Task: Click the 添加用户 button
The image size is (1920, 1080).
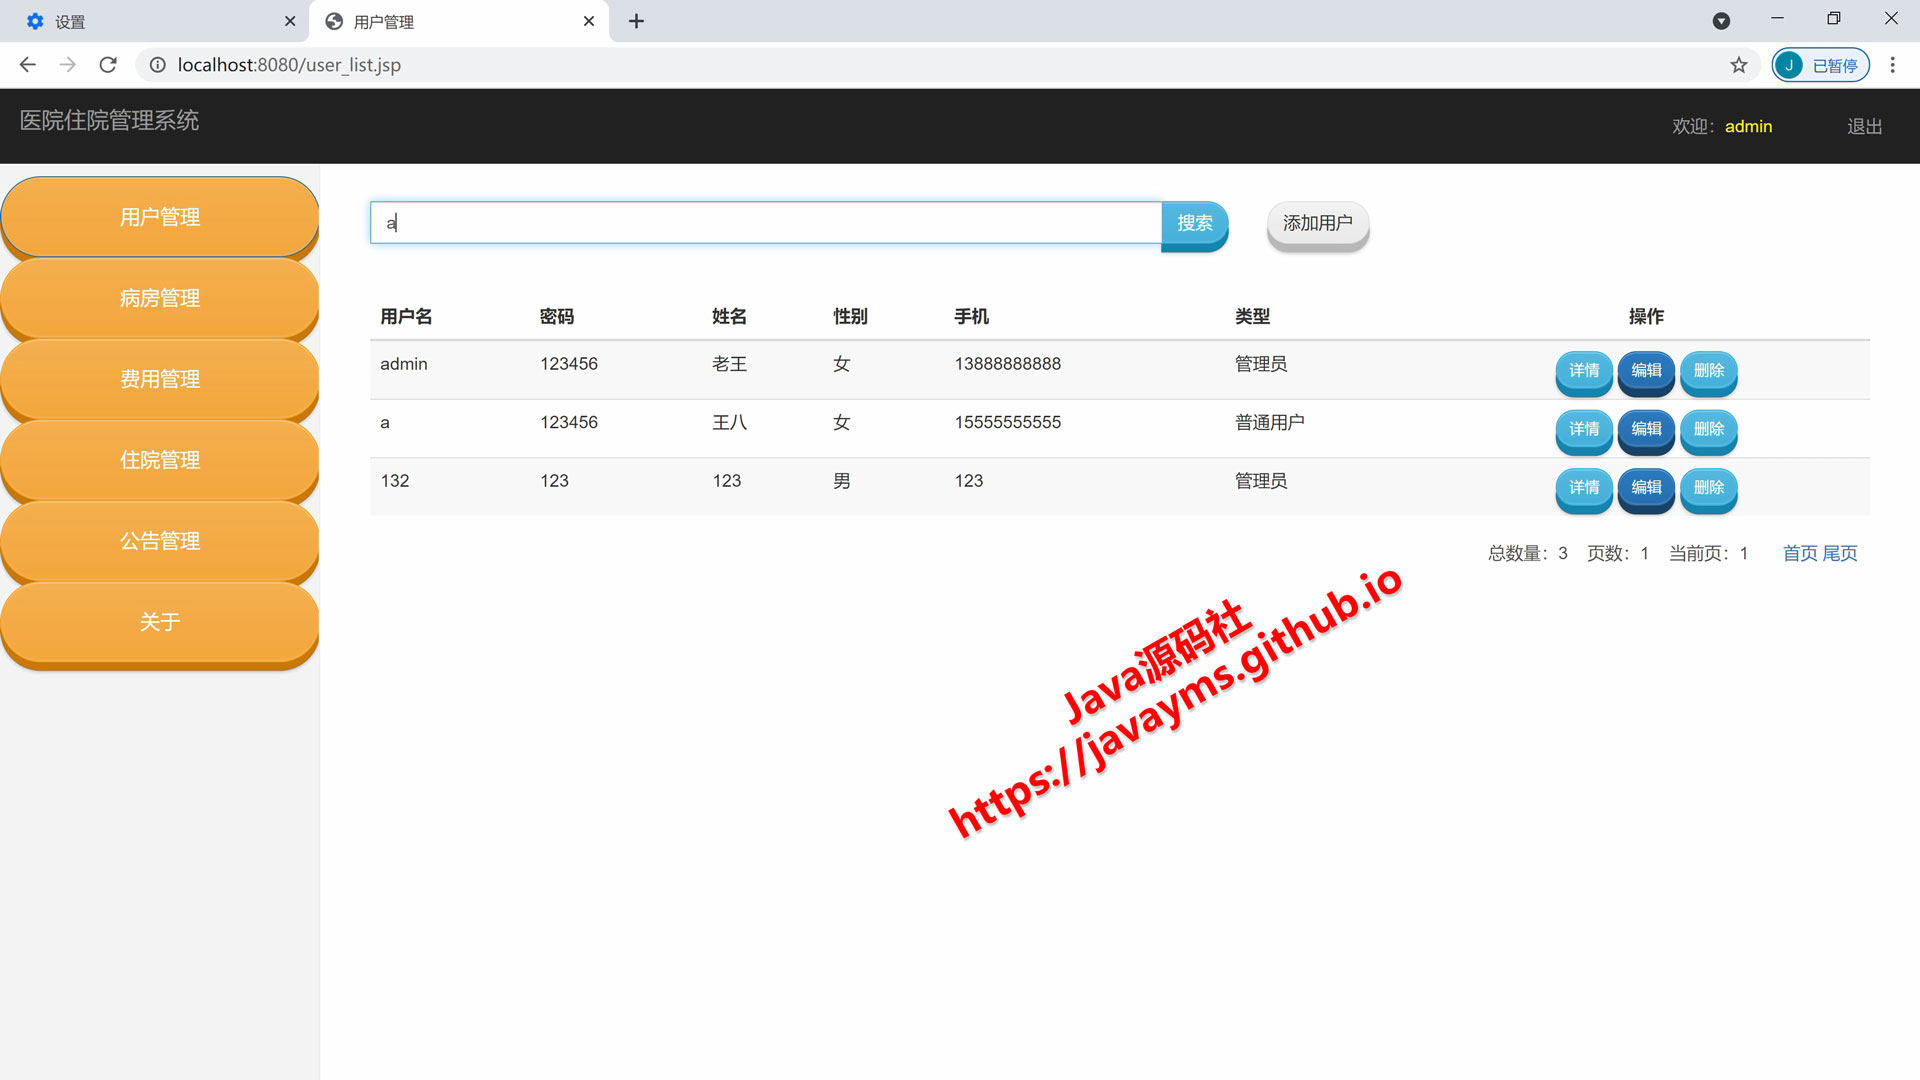Action: [1317, 223]
